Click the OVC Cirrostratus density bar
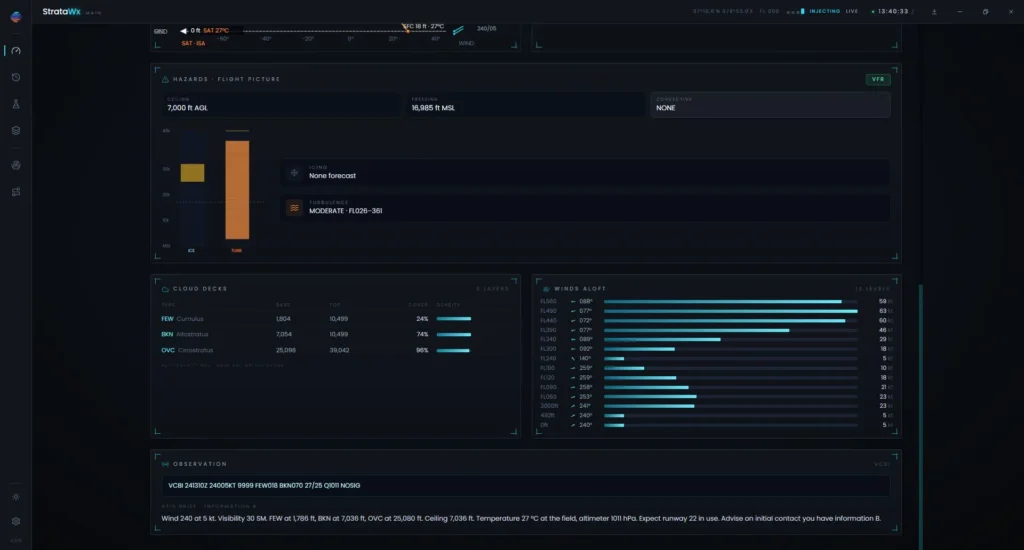 click(454, 351)
